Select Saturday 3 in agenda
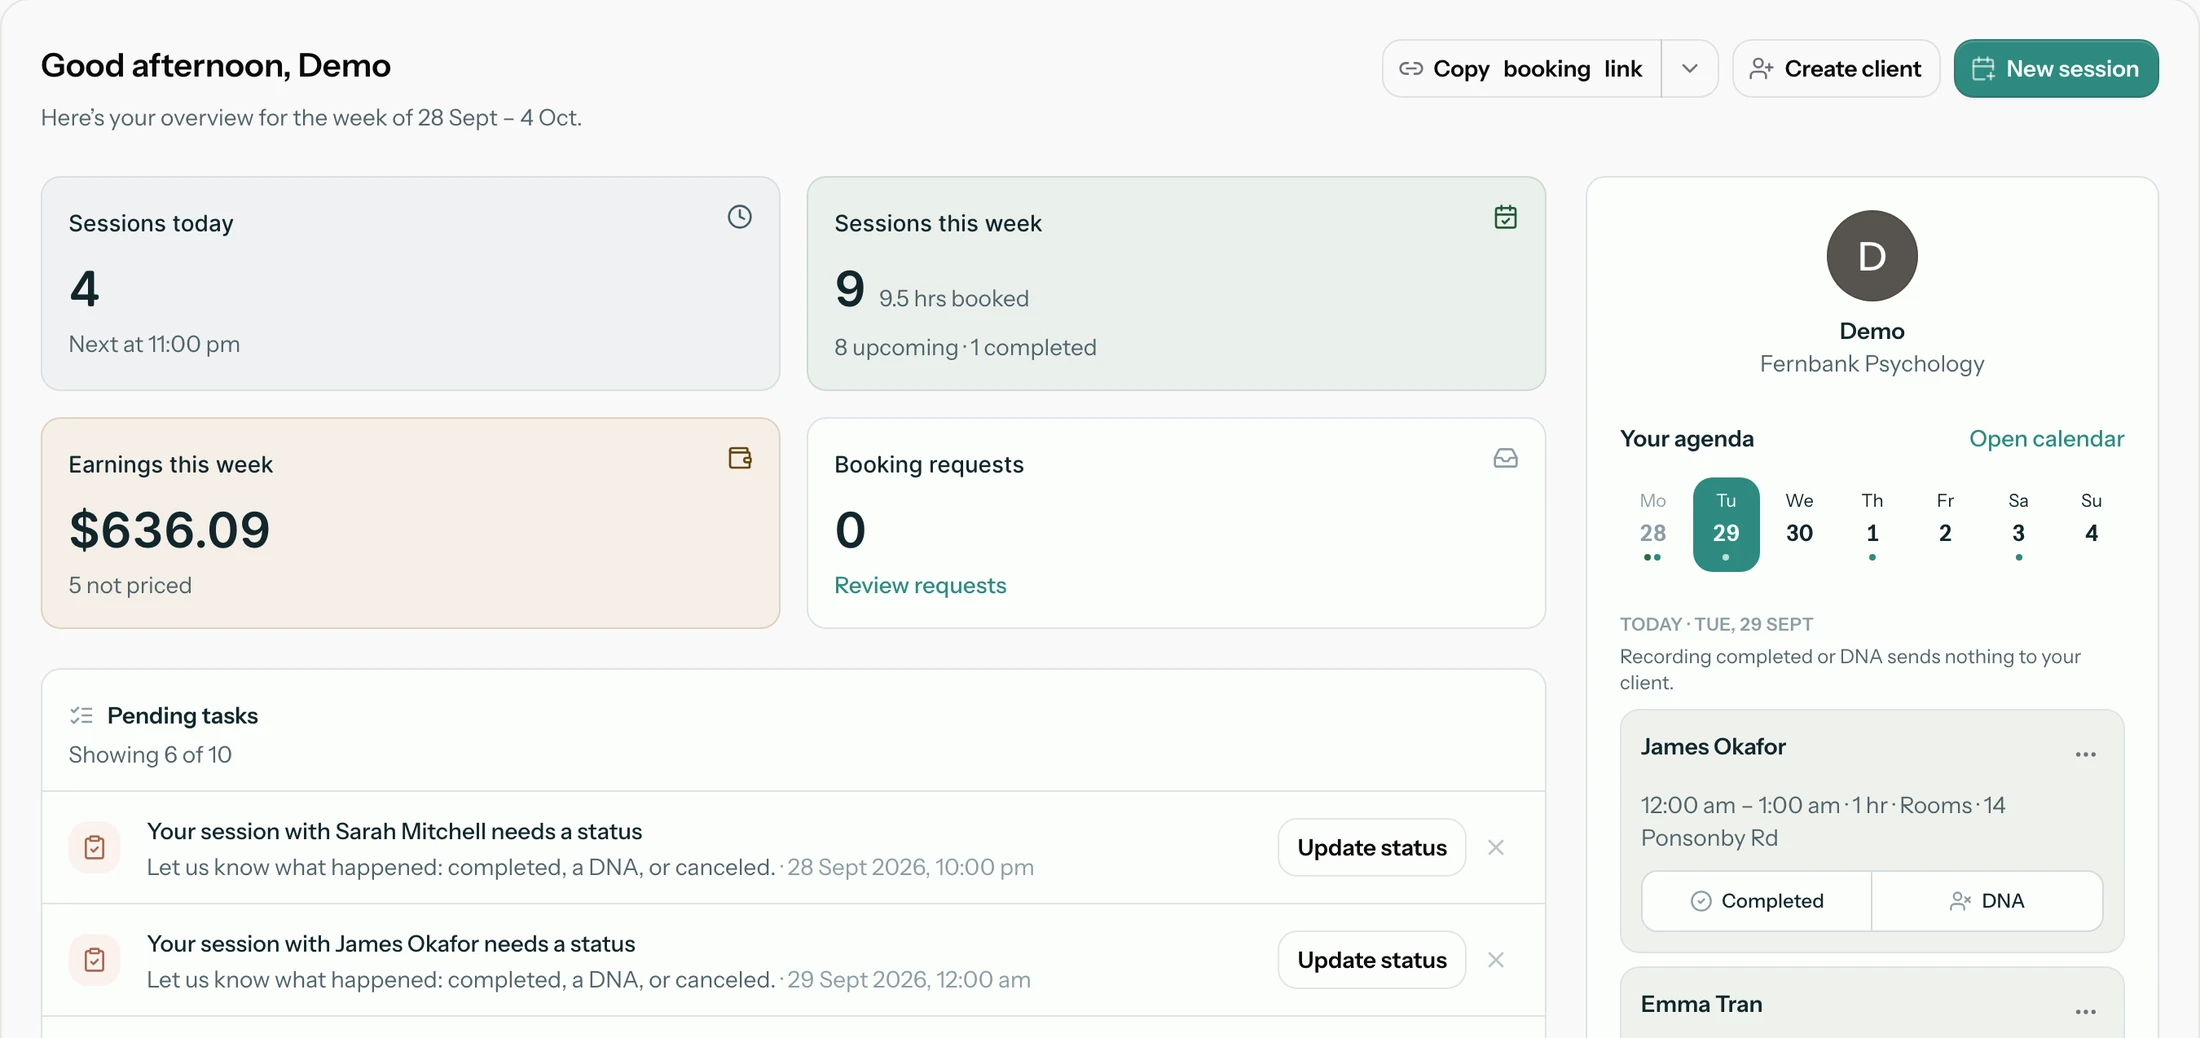 (2018, 524)
